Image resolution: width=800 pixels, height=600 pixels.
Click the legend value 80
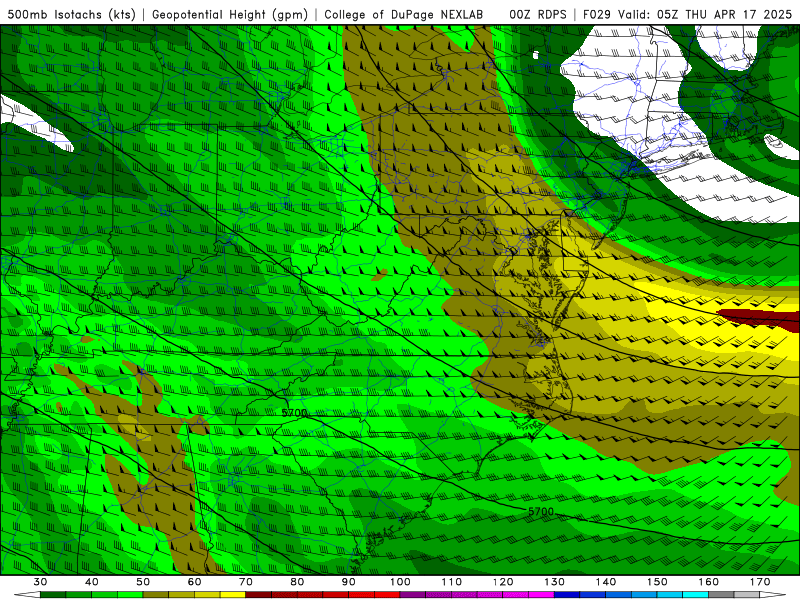(297, 582)
